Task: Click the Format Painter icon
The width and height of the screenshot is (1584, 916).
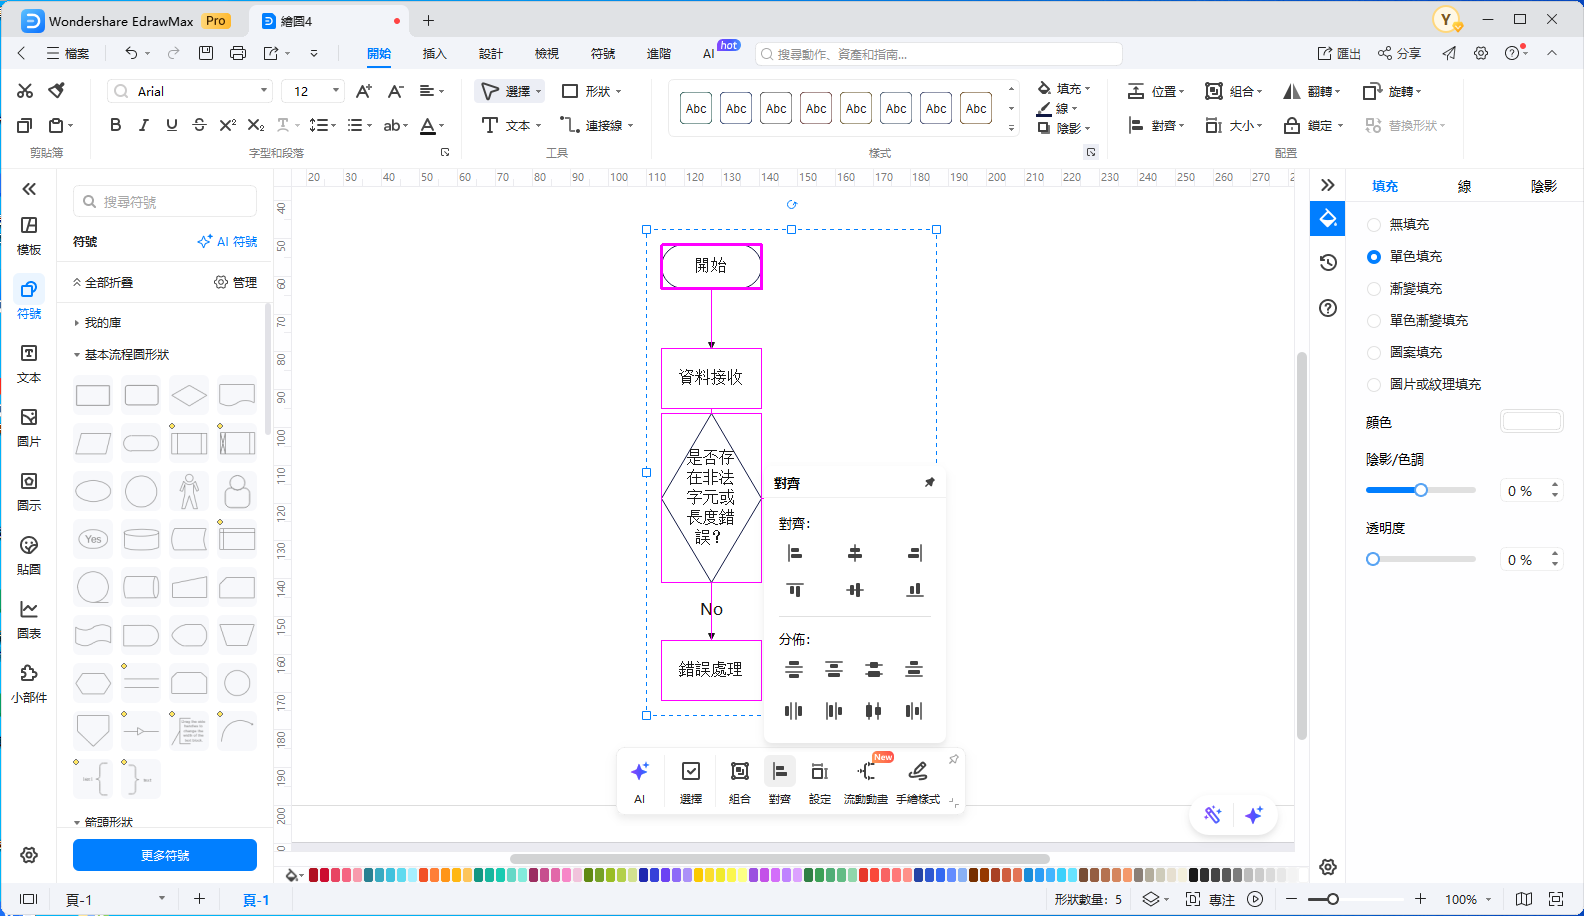Action: coord(57,91)
